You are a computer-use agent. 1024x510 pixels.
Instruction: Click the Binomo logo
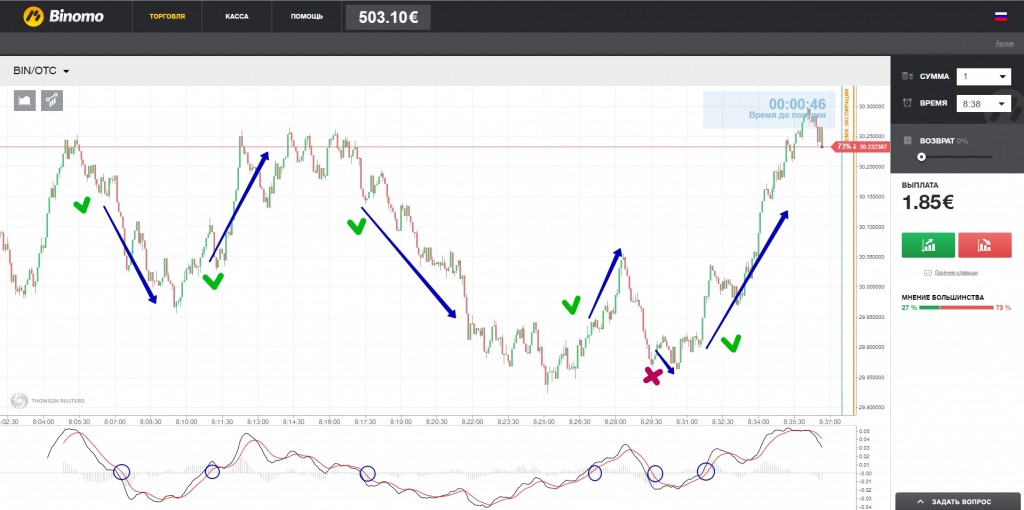click(63, 16)
